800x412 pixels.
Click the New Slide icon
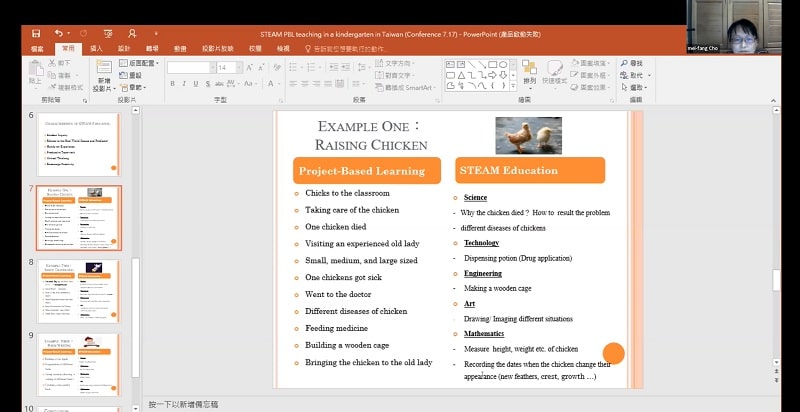[104, 68]
